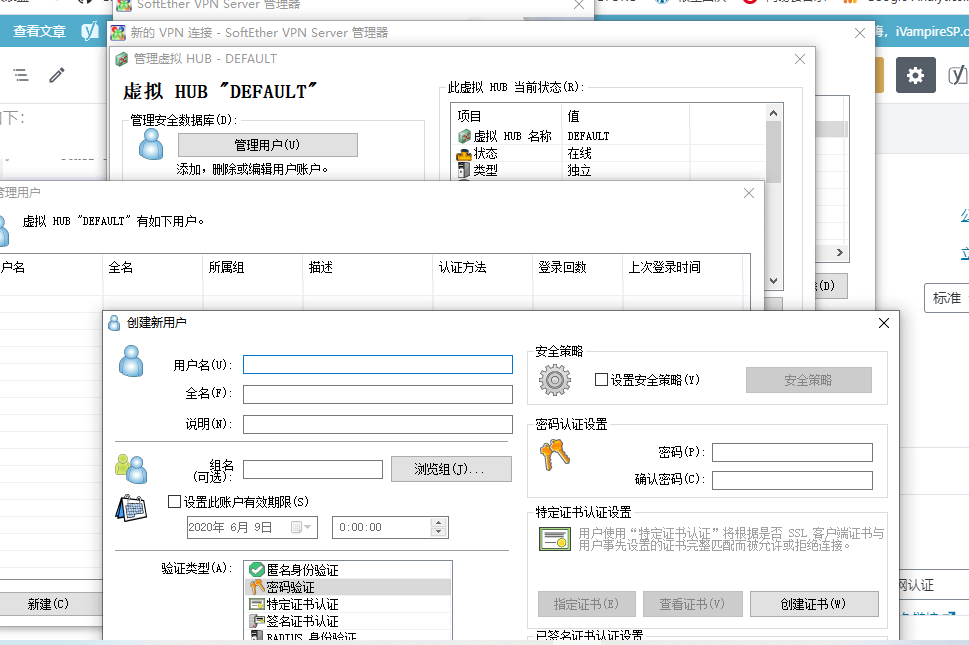Image resolution: width=969 pixels, height=645 pixels.
Task: Click the virtual HUB name row icon in the status list
Action: pyautogui.click(x=464, y=136)
